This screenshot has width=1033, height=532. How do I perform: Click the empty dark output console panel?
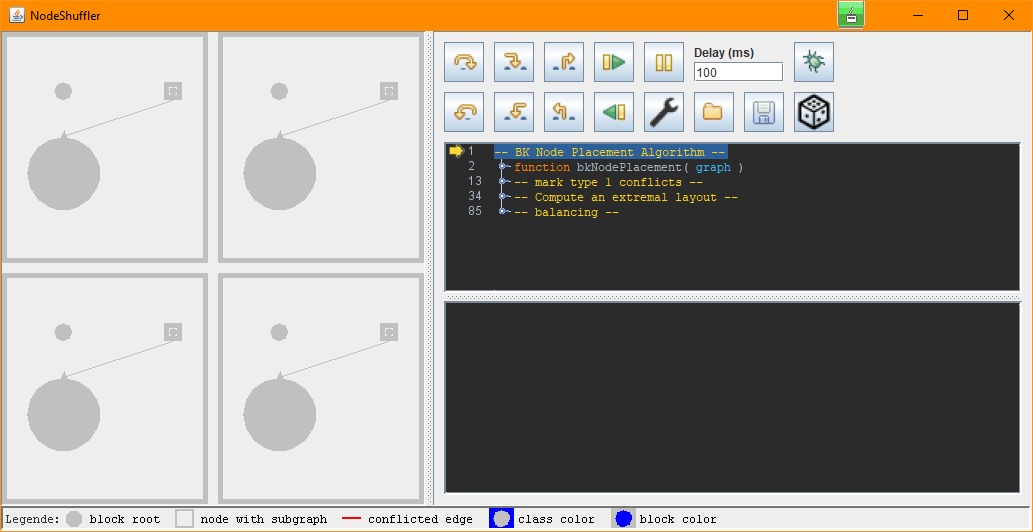click(x=733, y=397)
